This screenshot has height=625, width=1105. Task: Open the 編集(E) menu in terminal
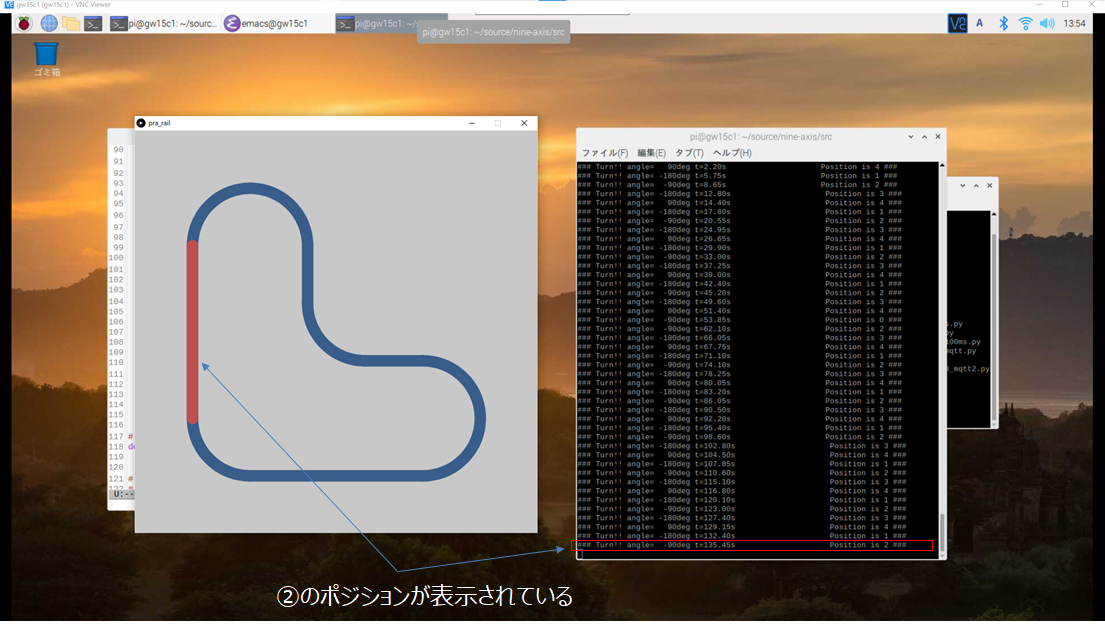tap(651, 153)
